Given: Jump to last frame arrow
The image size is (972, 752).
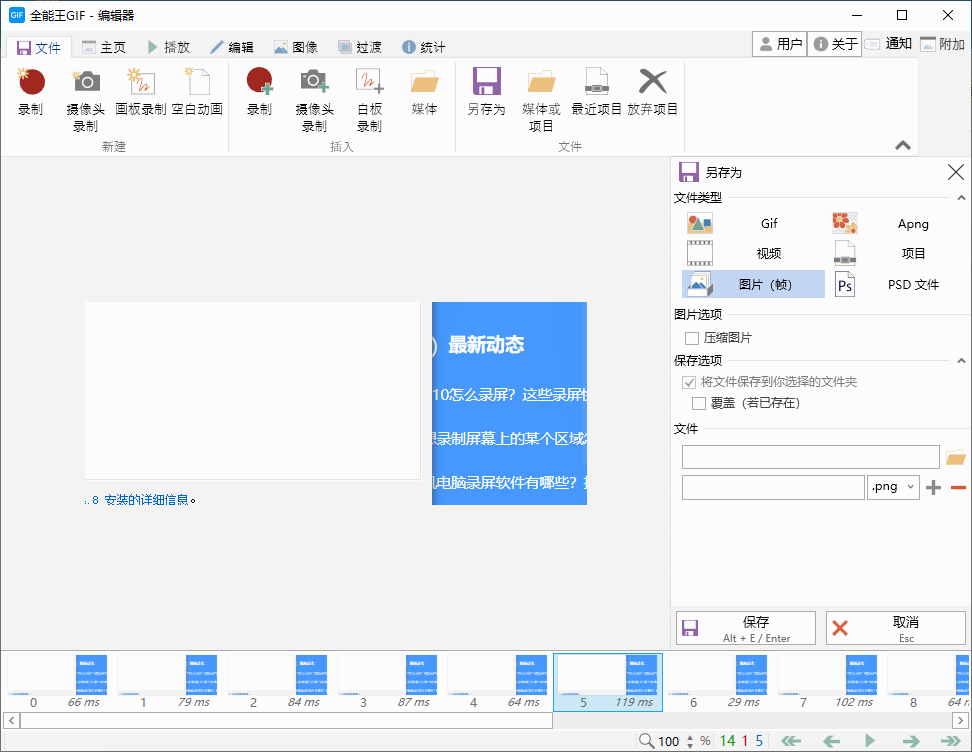Looking at the screenshot, I should point(950,741).
